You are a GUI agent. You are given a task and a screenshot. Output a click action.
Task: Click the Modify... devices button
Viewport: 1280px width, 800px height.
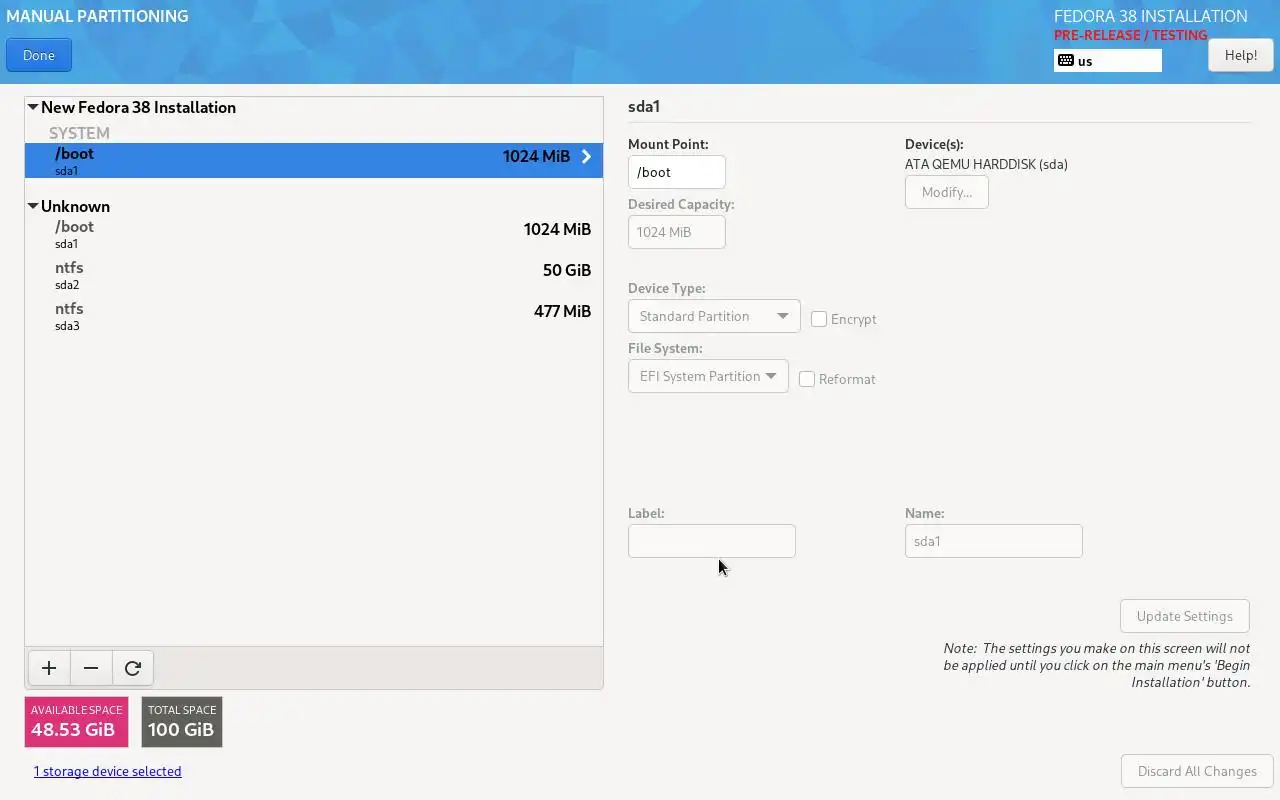947,192
